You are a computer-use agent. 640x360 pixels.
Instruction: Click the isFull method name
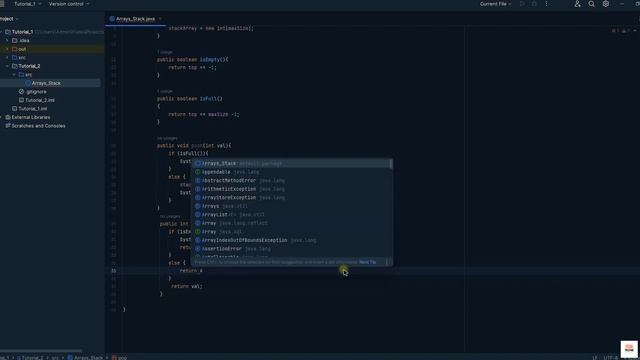(x=210, y=99)
